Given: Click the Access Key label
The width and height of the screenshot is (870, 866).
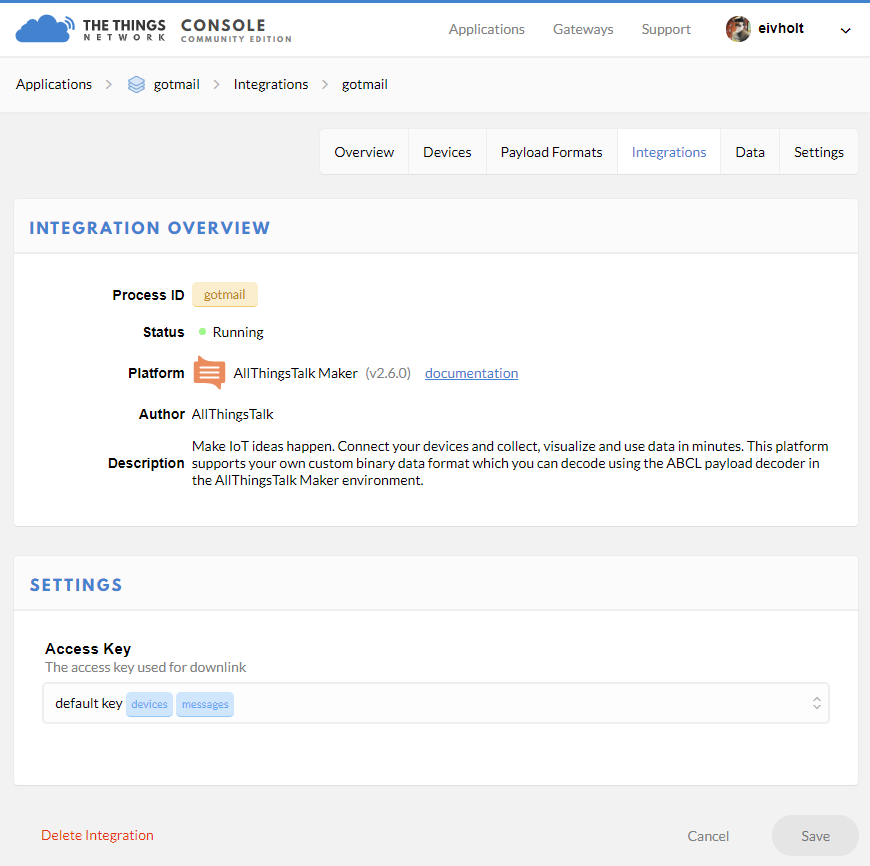Looking at the screenshot, I should tap(88, 648).
